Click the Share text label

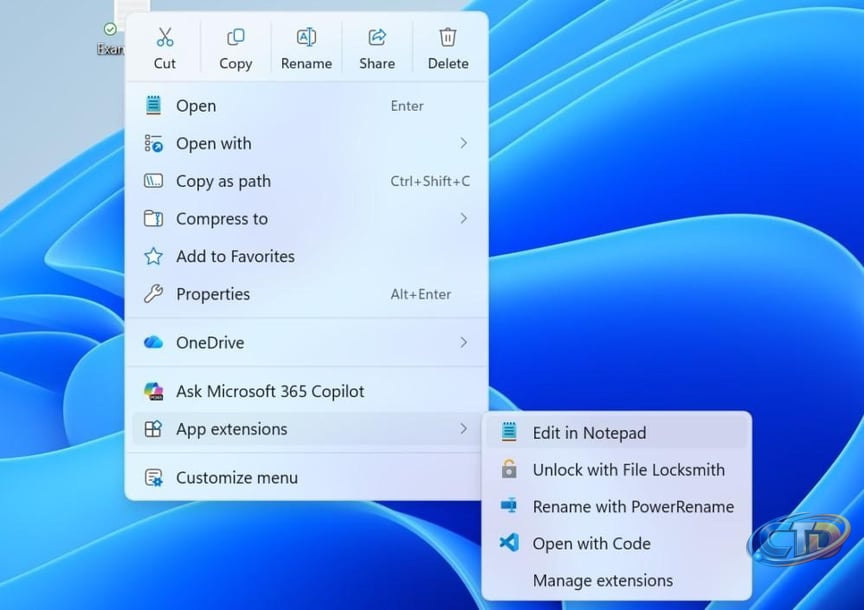[377, 63]
